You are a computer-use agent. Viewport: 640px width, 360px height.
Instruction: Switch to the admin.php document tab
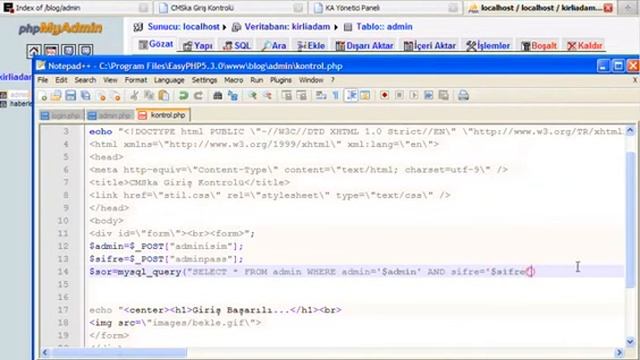(110, 116)
